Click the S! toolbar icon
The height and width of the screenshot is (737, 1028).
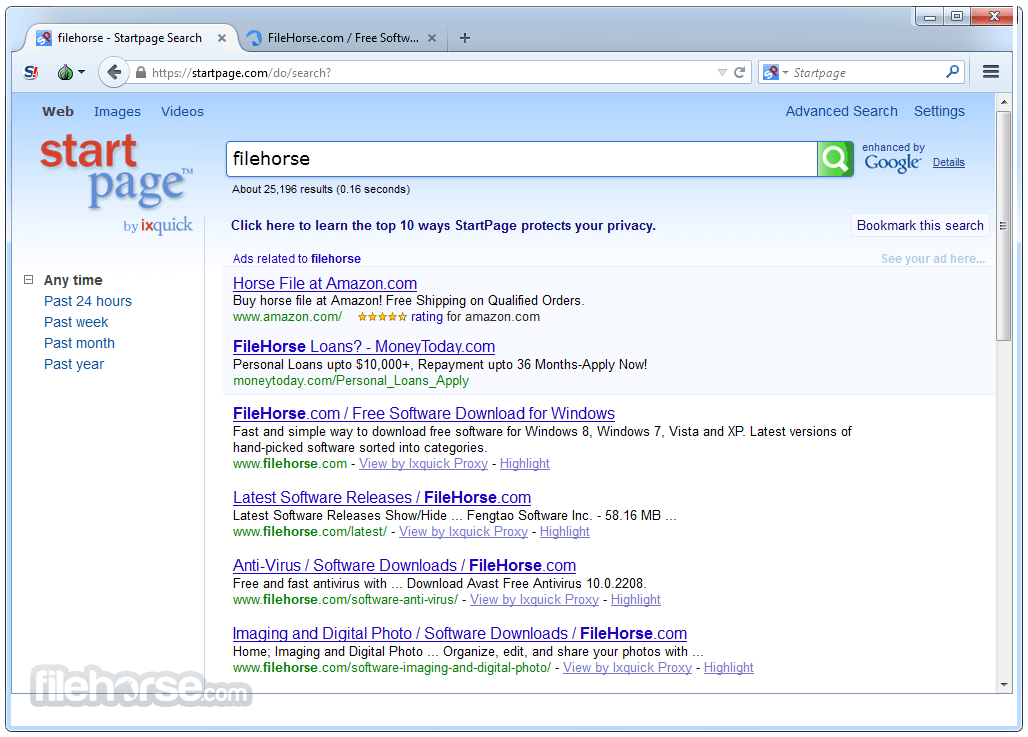coord(31,72)
